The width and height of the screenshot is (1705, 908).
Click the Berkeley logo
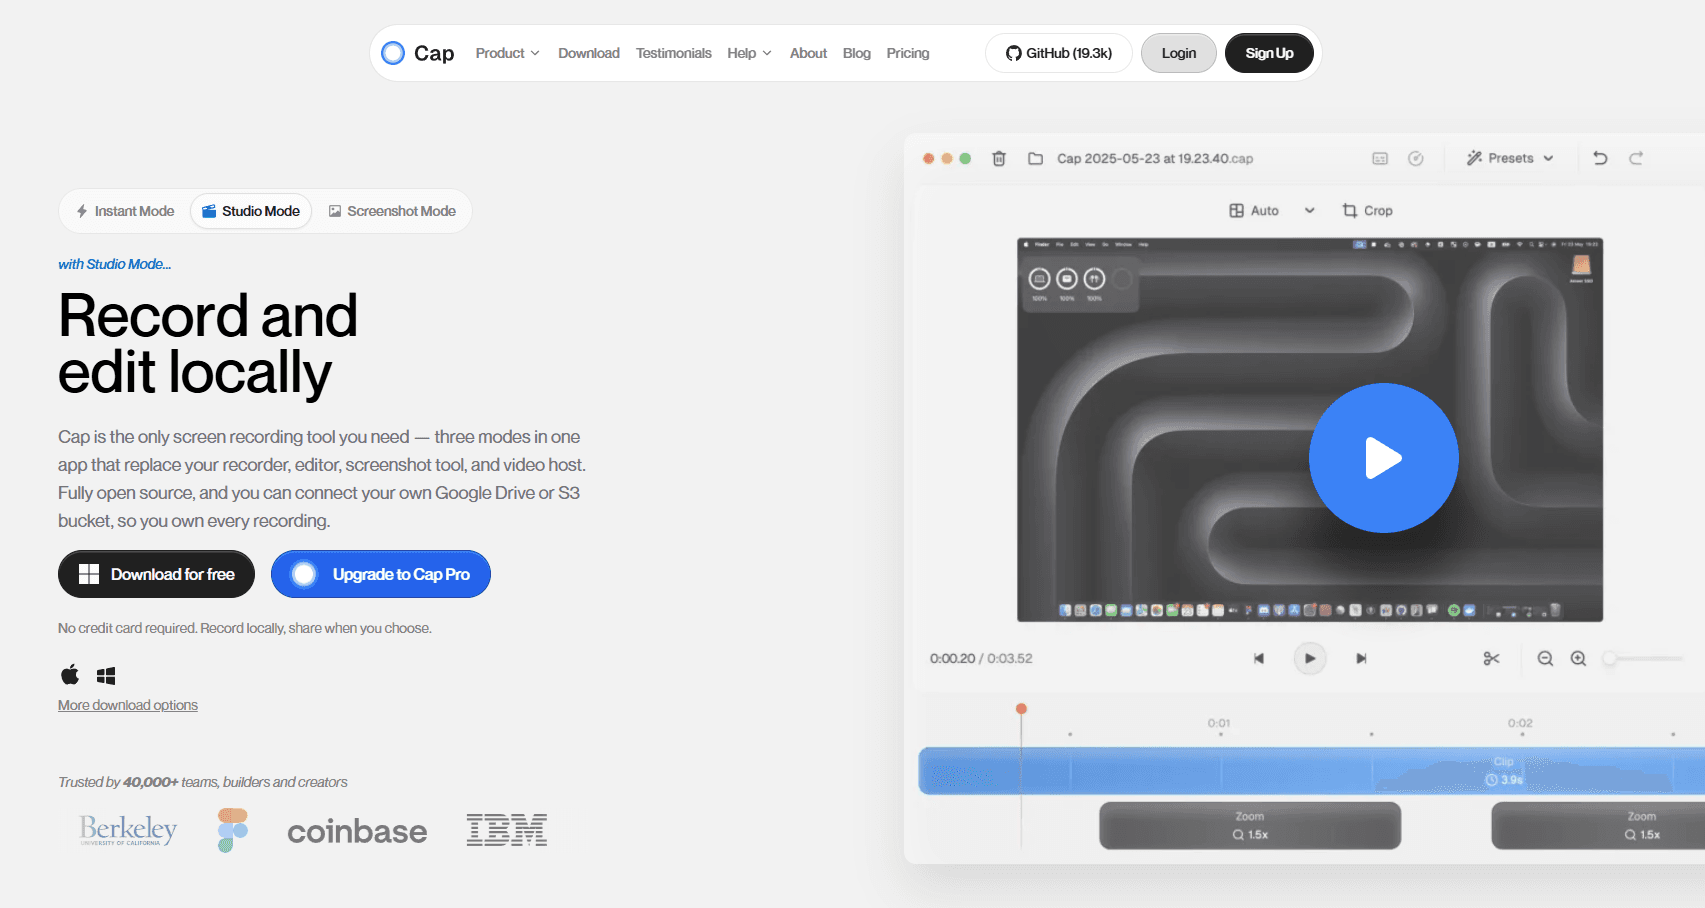coord(128,830)
